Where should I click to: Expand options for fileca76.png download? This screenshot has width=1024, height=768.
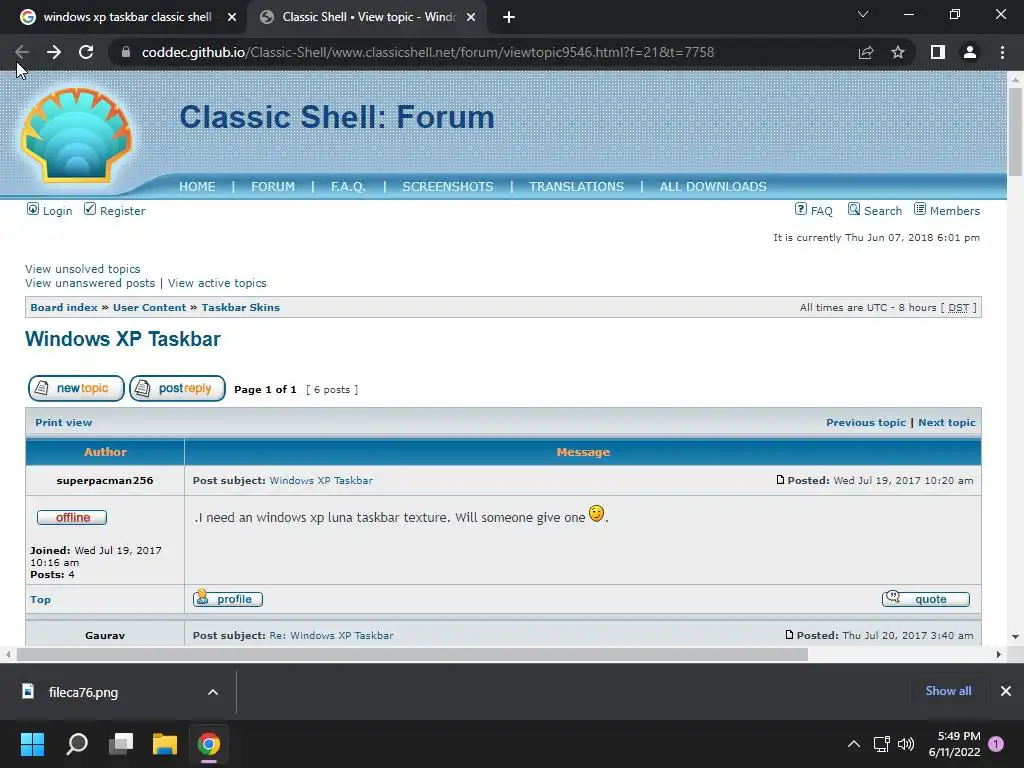[213, 692]
